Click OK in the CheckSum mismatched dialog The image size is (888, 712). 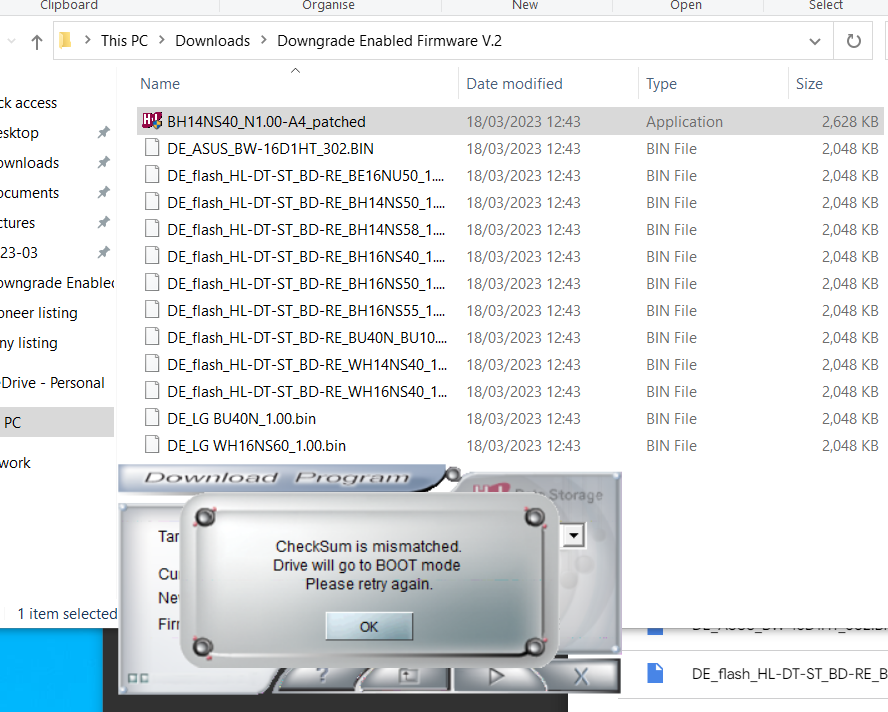coord(369,626)
